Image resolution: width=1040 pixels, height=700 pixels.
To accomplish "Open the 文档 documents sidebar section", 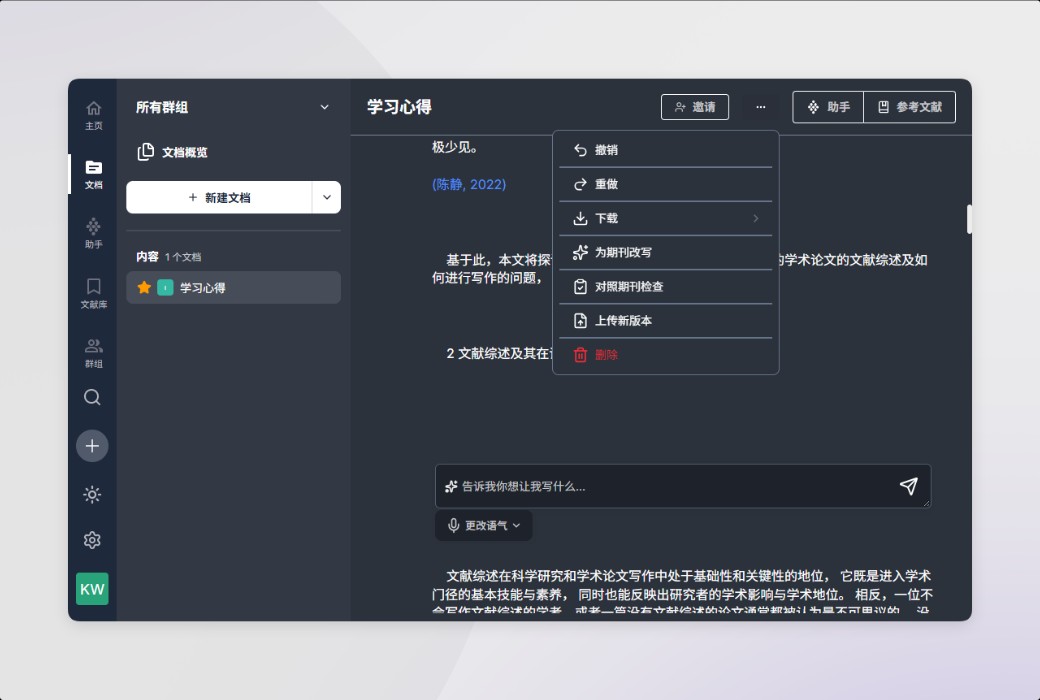I will coord(94,174).
